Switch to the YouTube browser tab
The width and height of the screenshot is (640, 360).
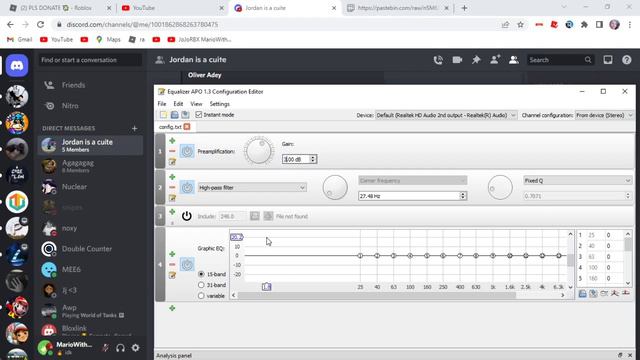tap(173, 8)
